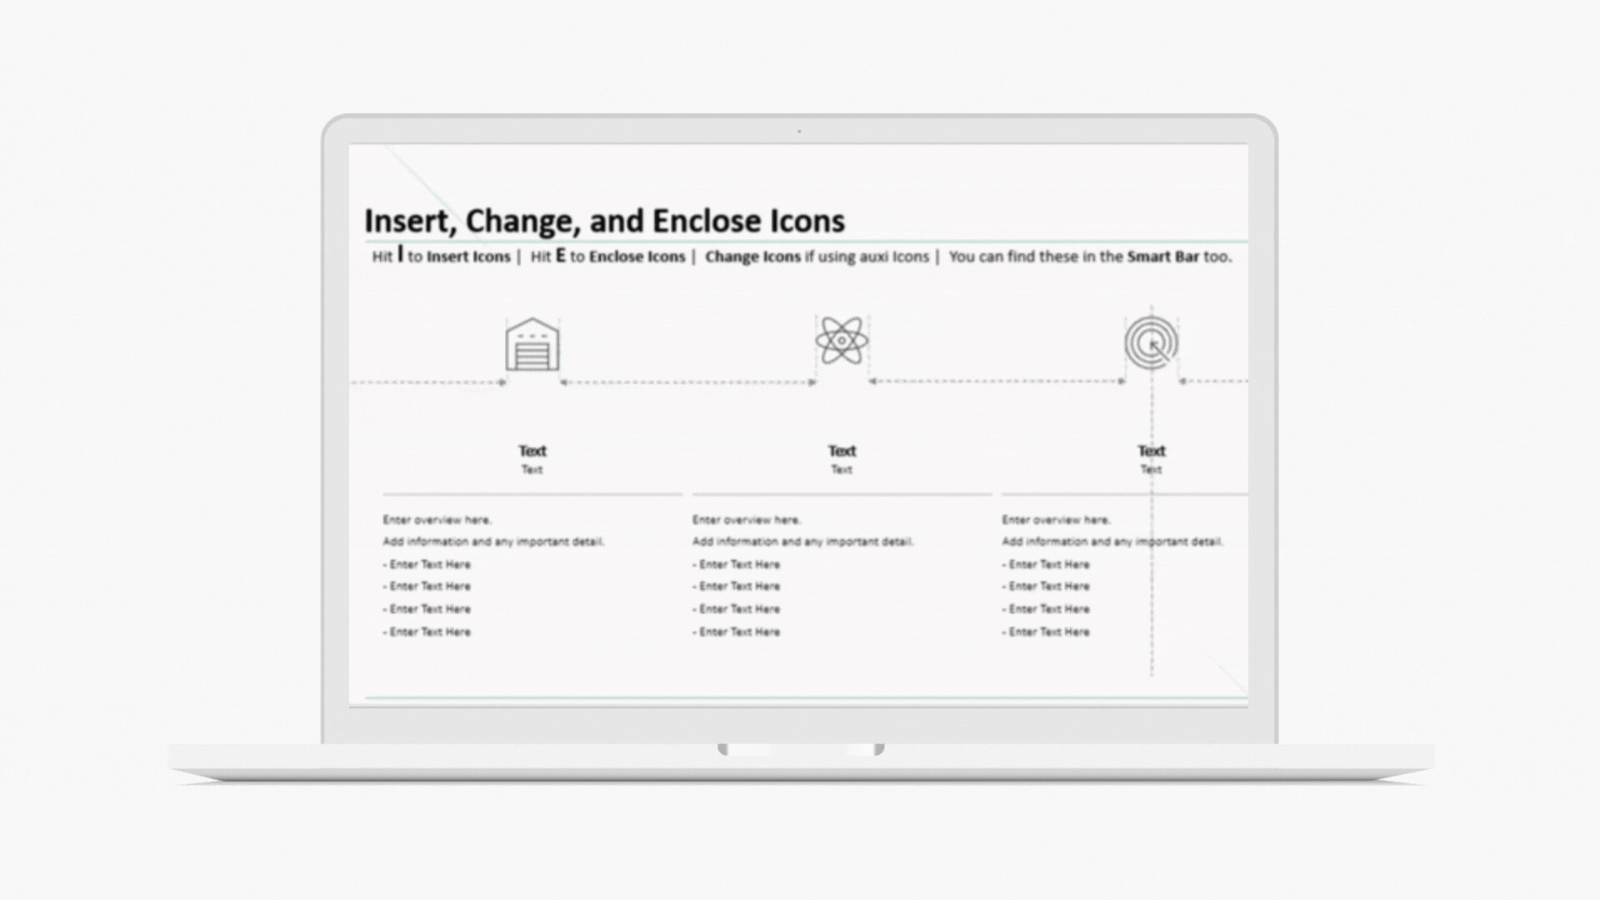Image resolution: width=1600 pixels, height=900 pixels.
Task: Click first '- Enter Text Here' bullet in first column
Action: coord(427,565)
